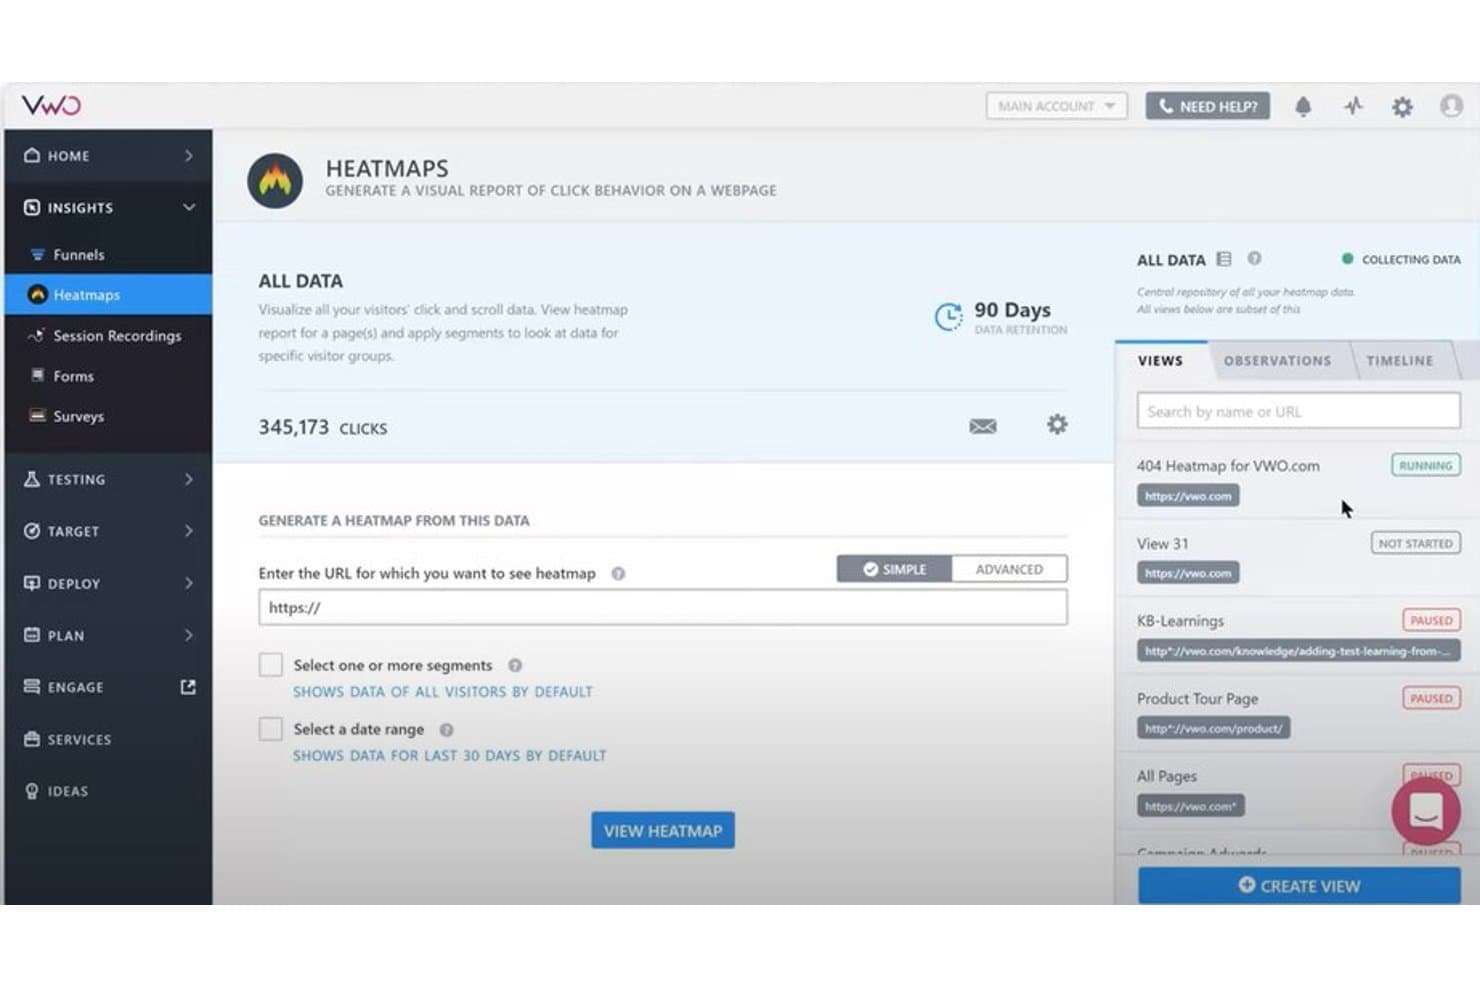Click the email report envelope icon
The image size is (1480, 987).
[x=983, y=426]
